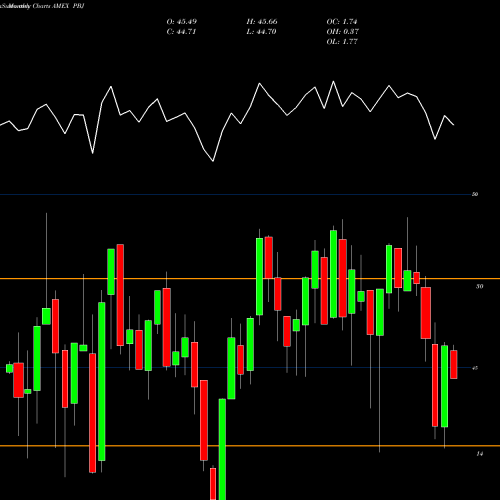Select the close value 'C: 44.71'
The image size is (500, 500).
click(181, 32)
